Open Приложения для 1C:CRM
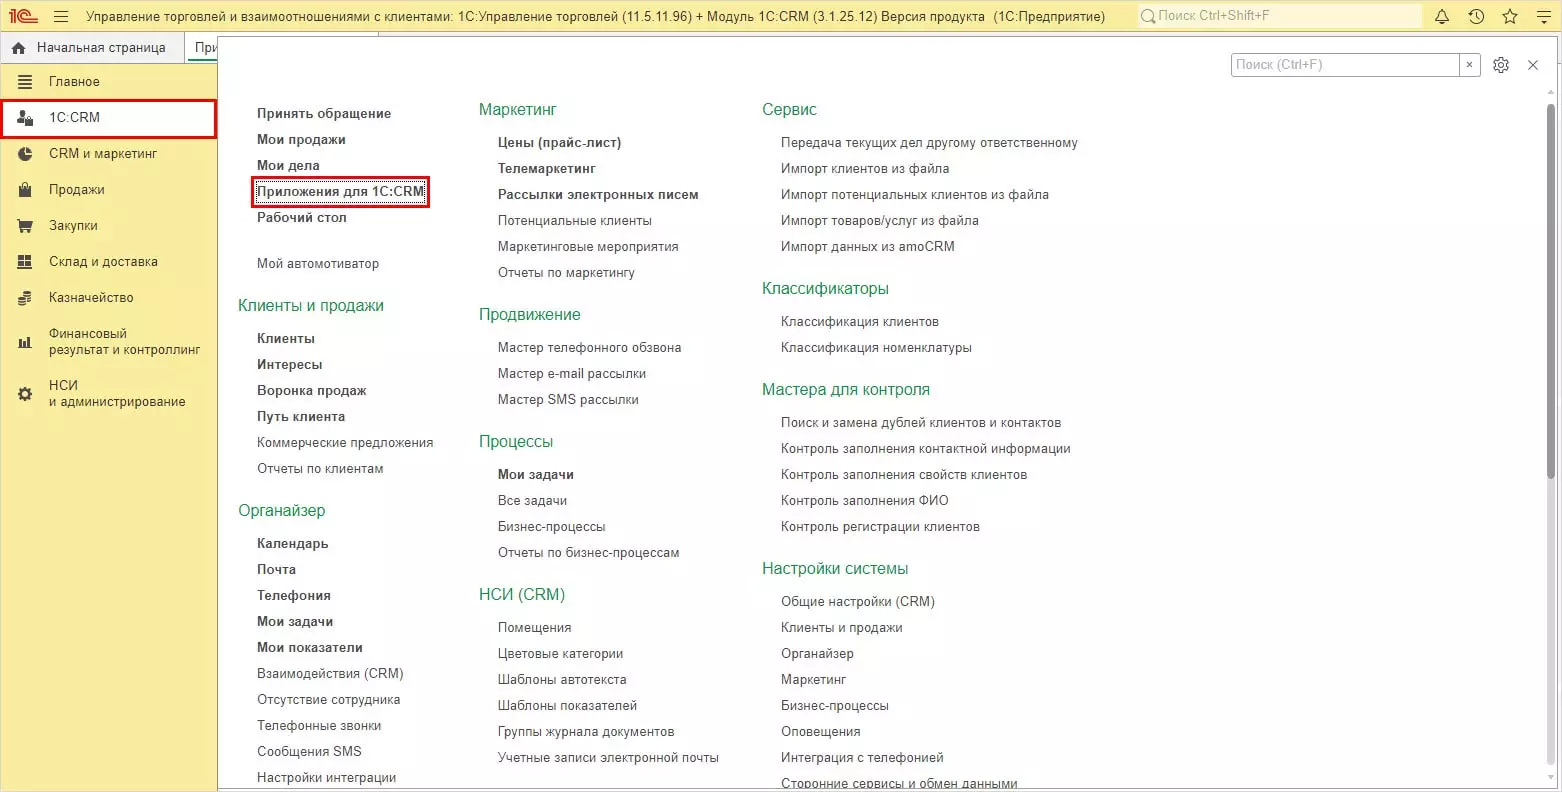Viewport: 1562px width, 792px height. pyautogui.click(x=340, y=192)
